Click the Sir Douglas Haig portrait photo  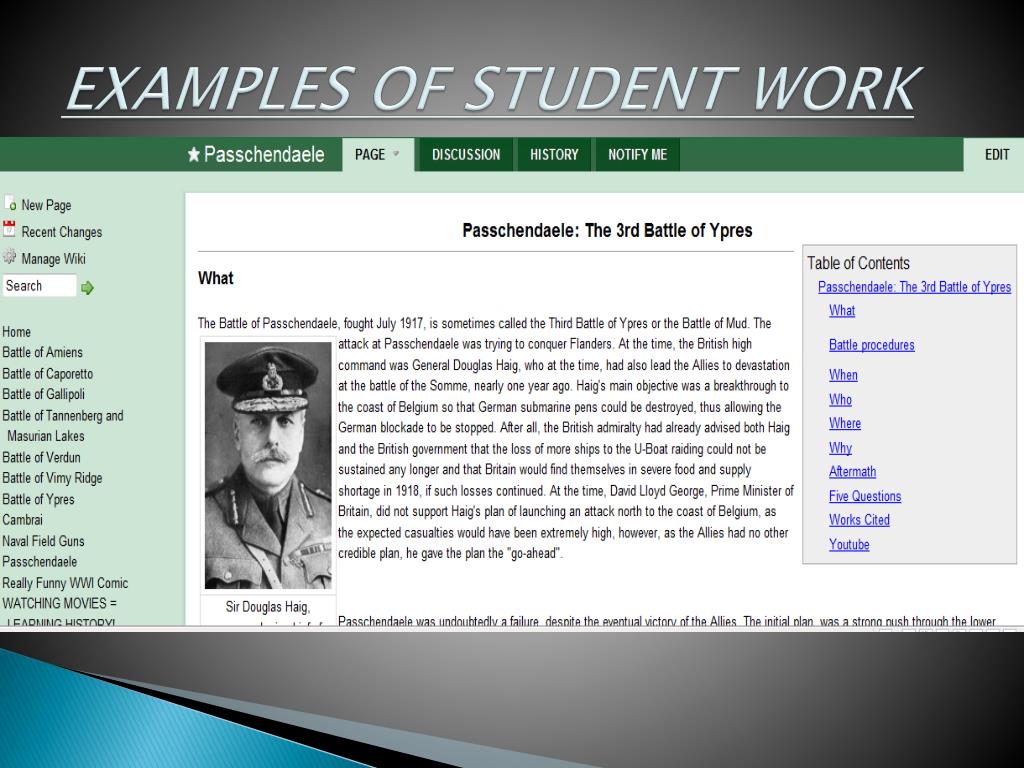click(x=268, y=465)
